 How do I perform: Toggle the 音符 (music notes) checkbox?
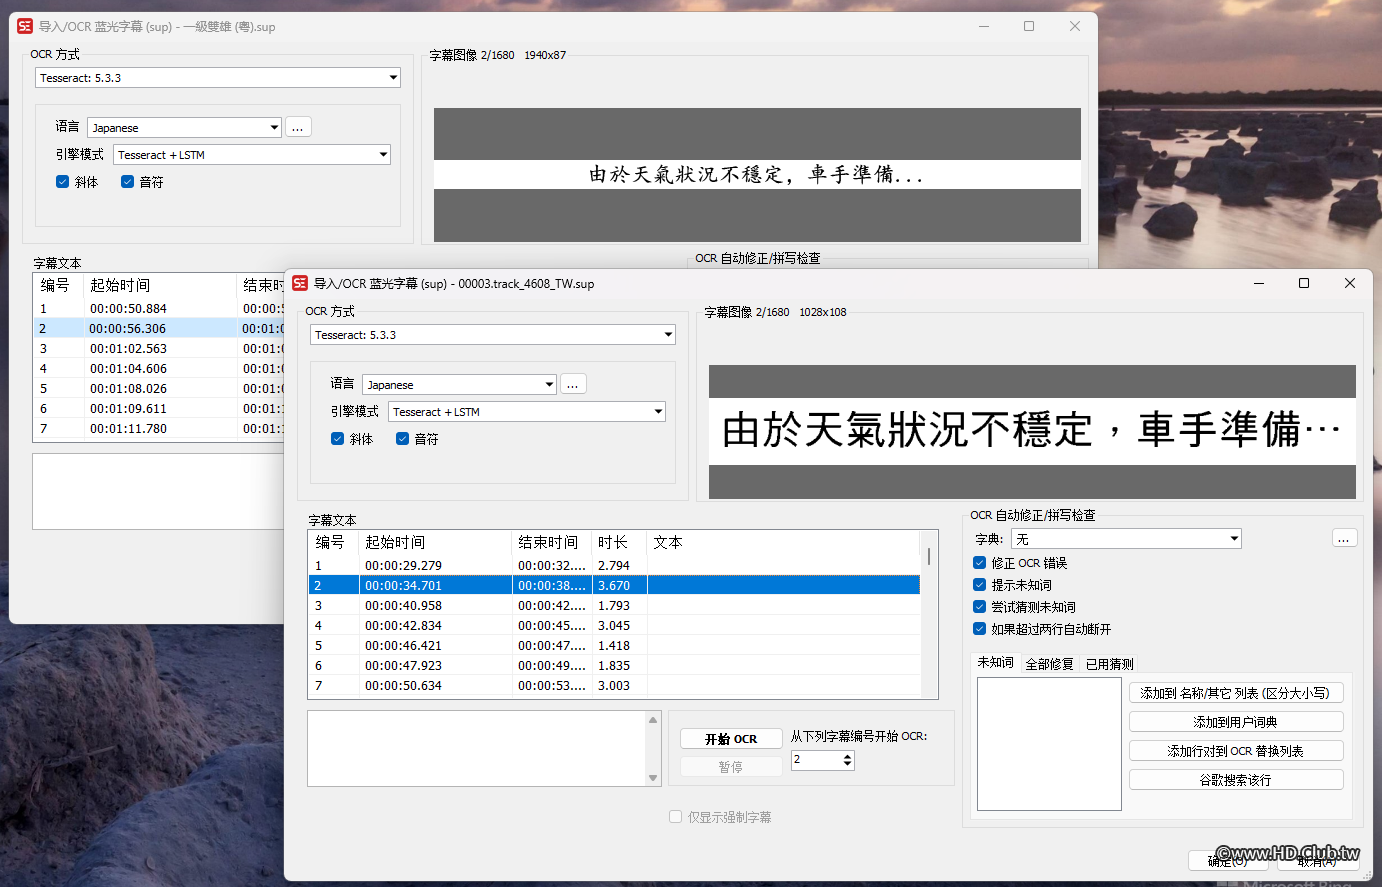(402, 438)
